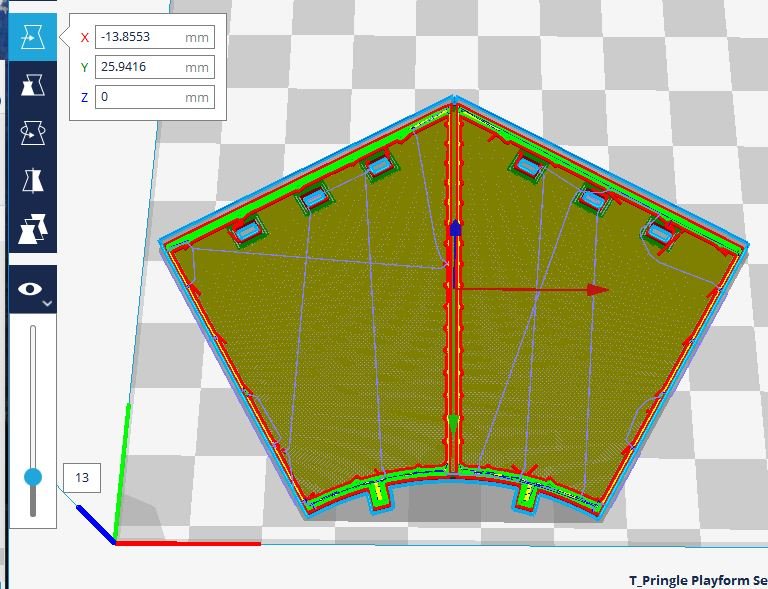Click the top of the layer slider track
This screenshot has width=768, height=589.
tap(33, 330)
